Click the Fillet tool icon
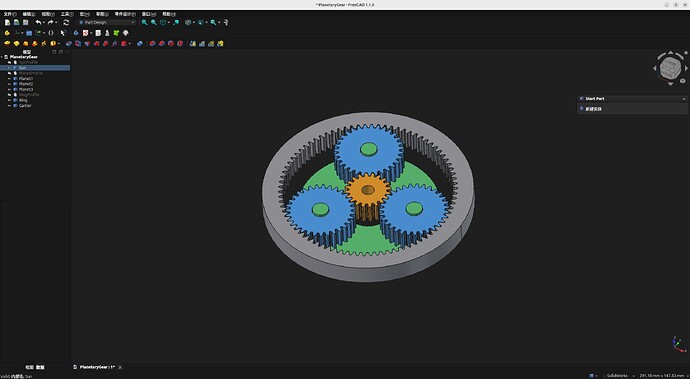 point(152,43)
